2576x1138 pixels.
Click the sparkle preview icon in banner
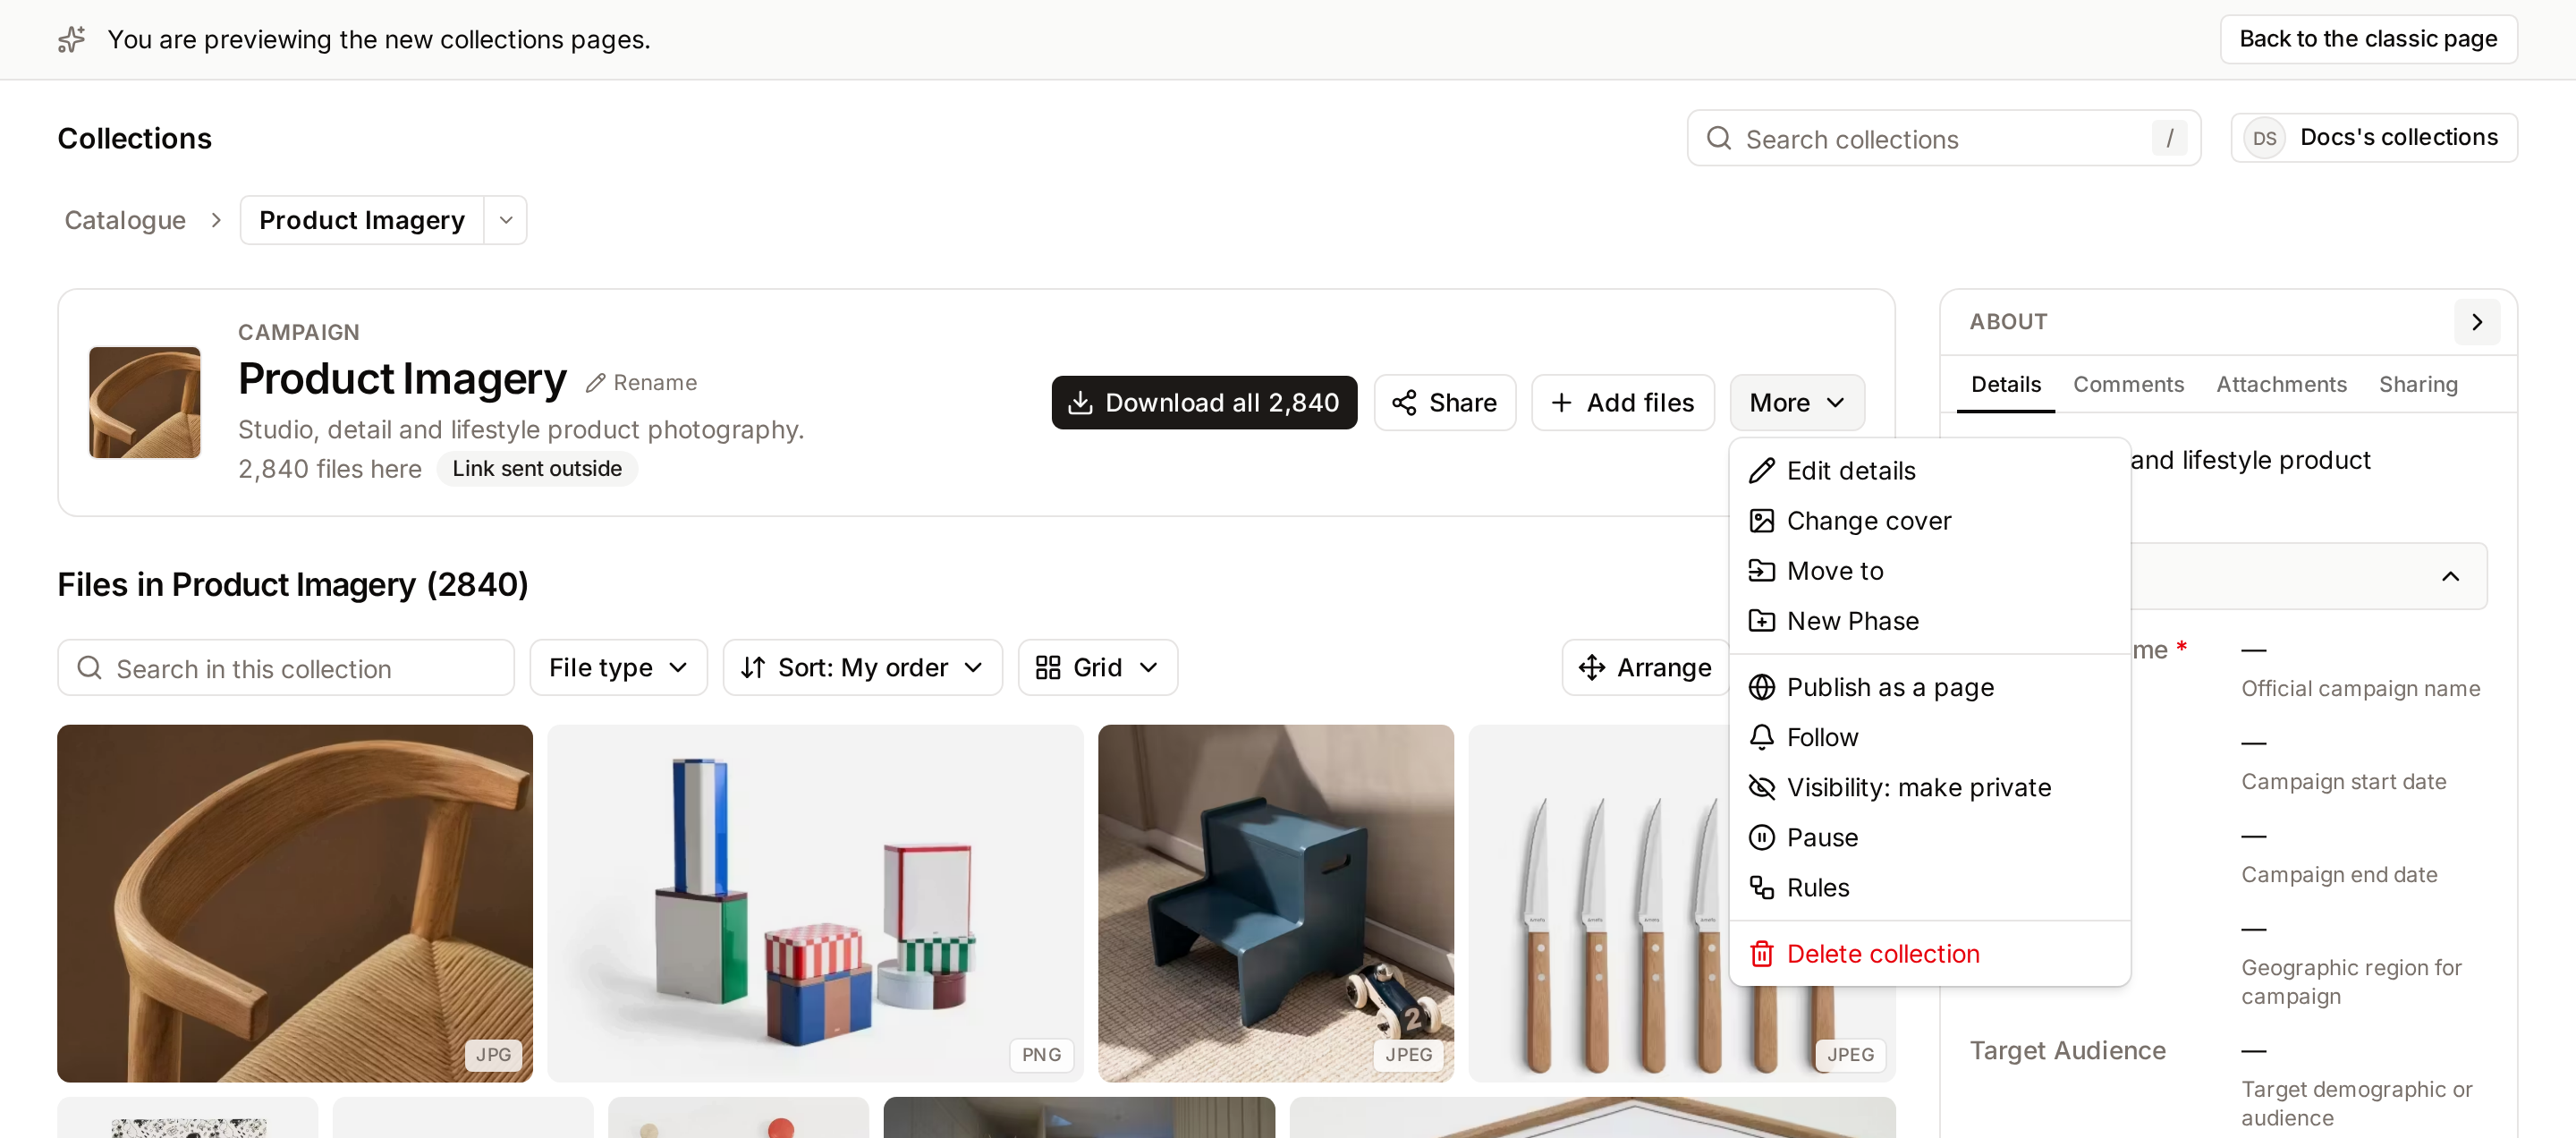pos(72,39)
